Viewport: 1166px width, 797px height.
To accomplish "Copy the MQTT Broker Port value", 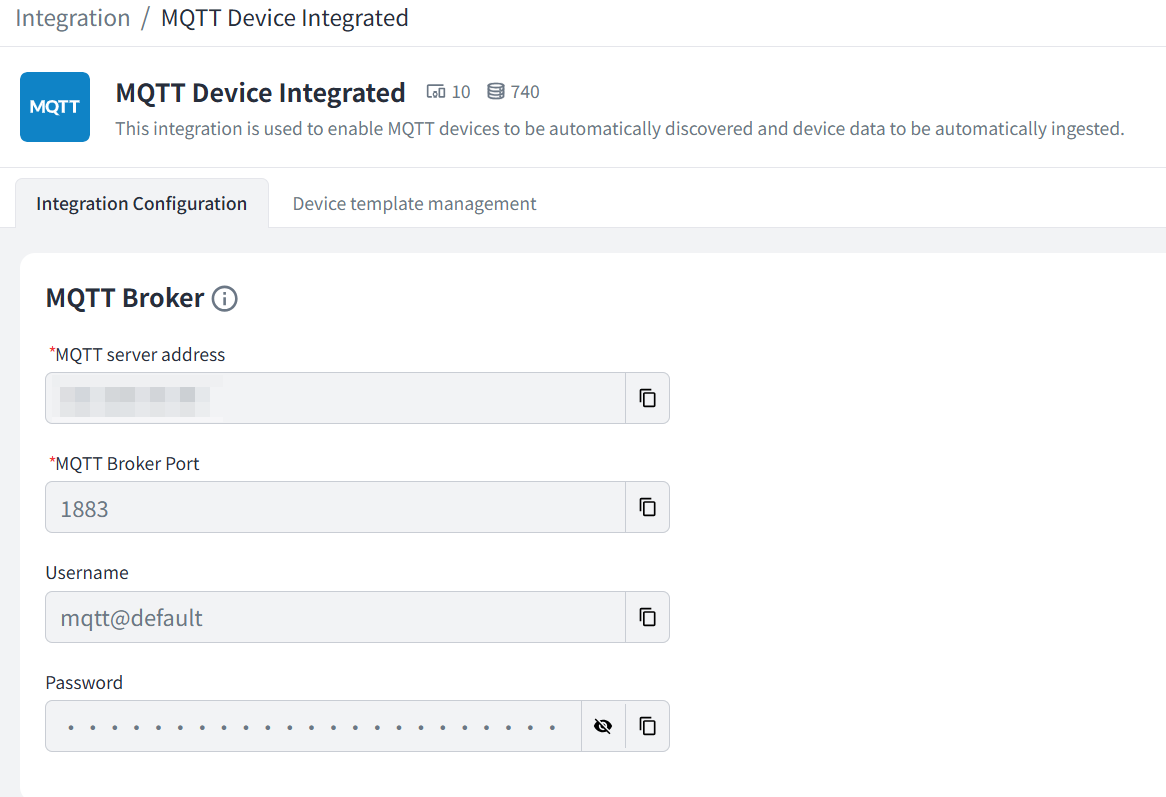I will point(647,507).
